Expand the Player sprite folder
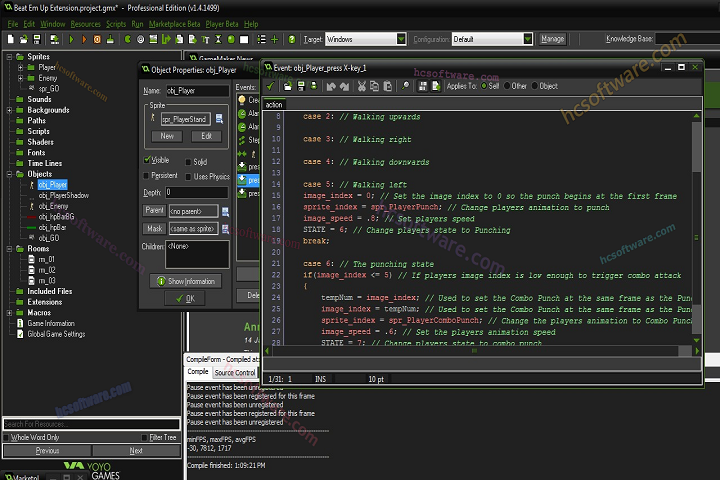Viewport: 720px width, 480px height. (20, 67)
